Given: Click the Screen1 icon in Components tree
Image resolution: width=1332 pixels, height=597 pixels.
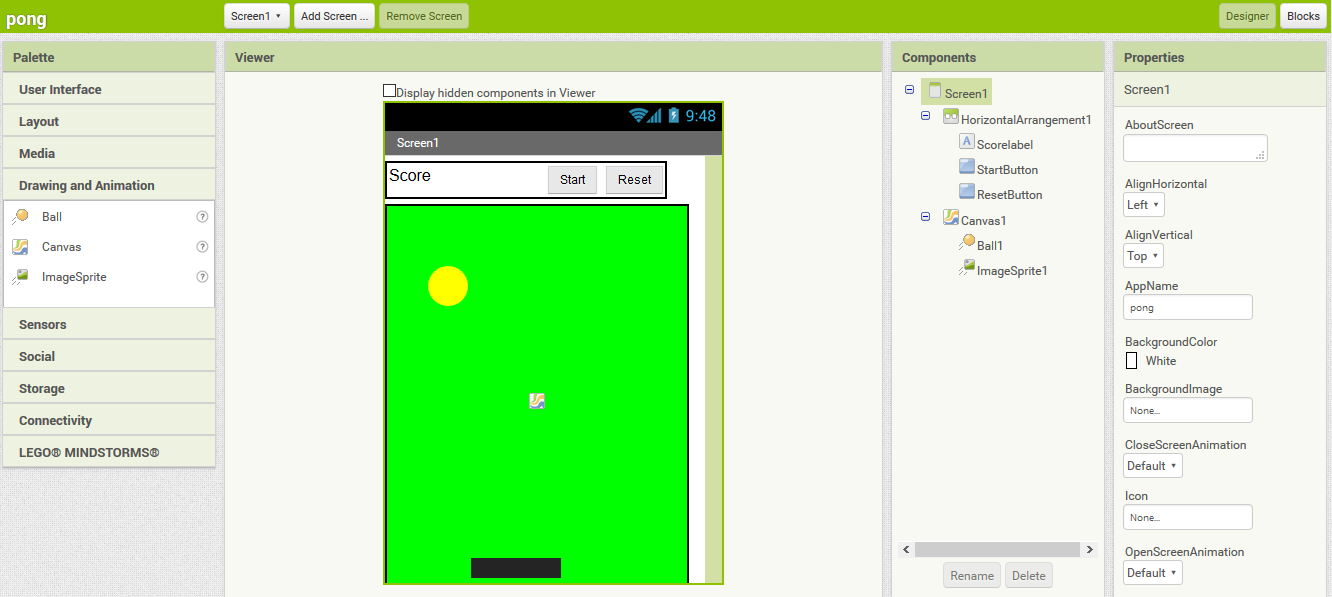Looking at the screenshot, I should click(x=935, y=91).
